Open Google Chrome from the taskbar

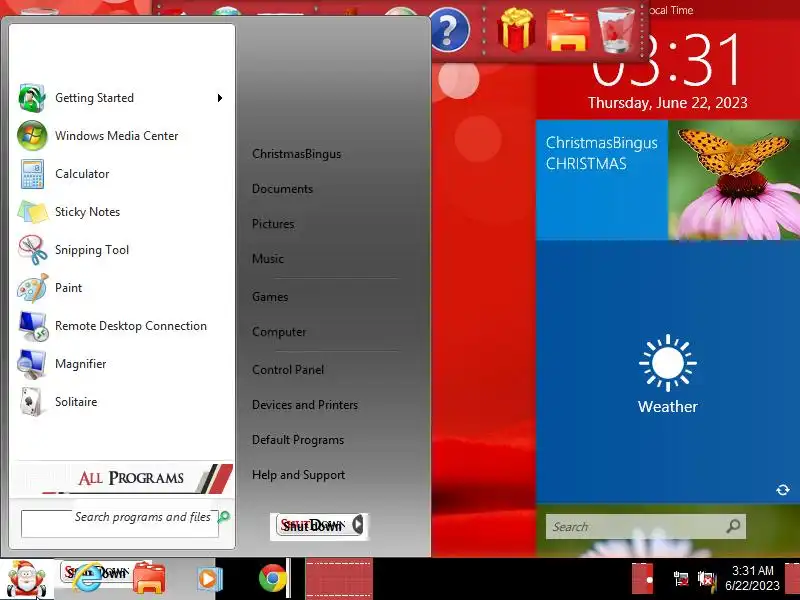[272, 578]
